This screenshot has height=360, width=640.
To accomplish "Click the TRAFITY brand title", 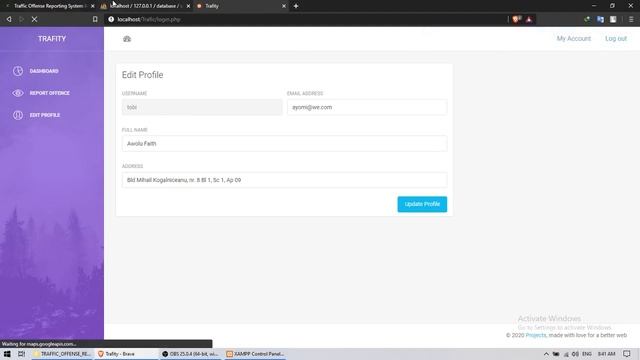I will [52, 39].
